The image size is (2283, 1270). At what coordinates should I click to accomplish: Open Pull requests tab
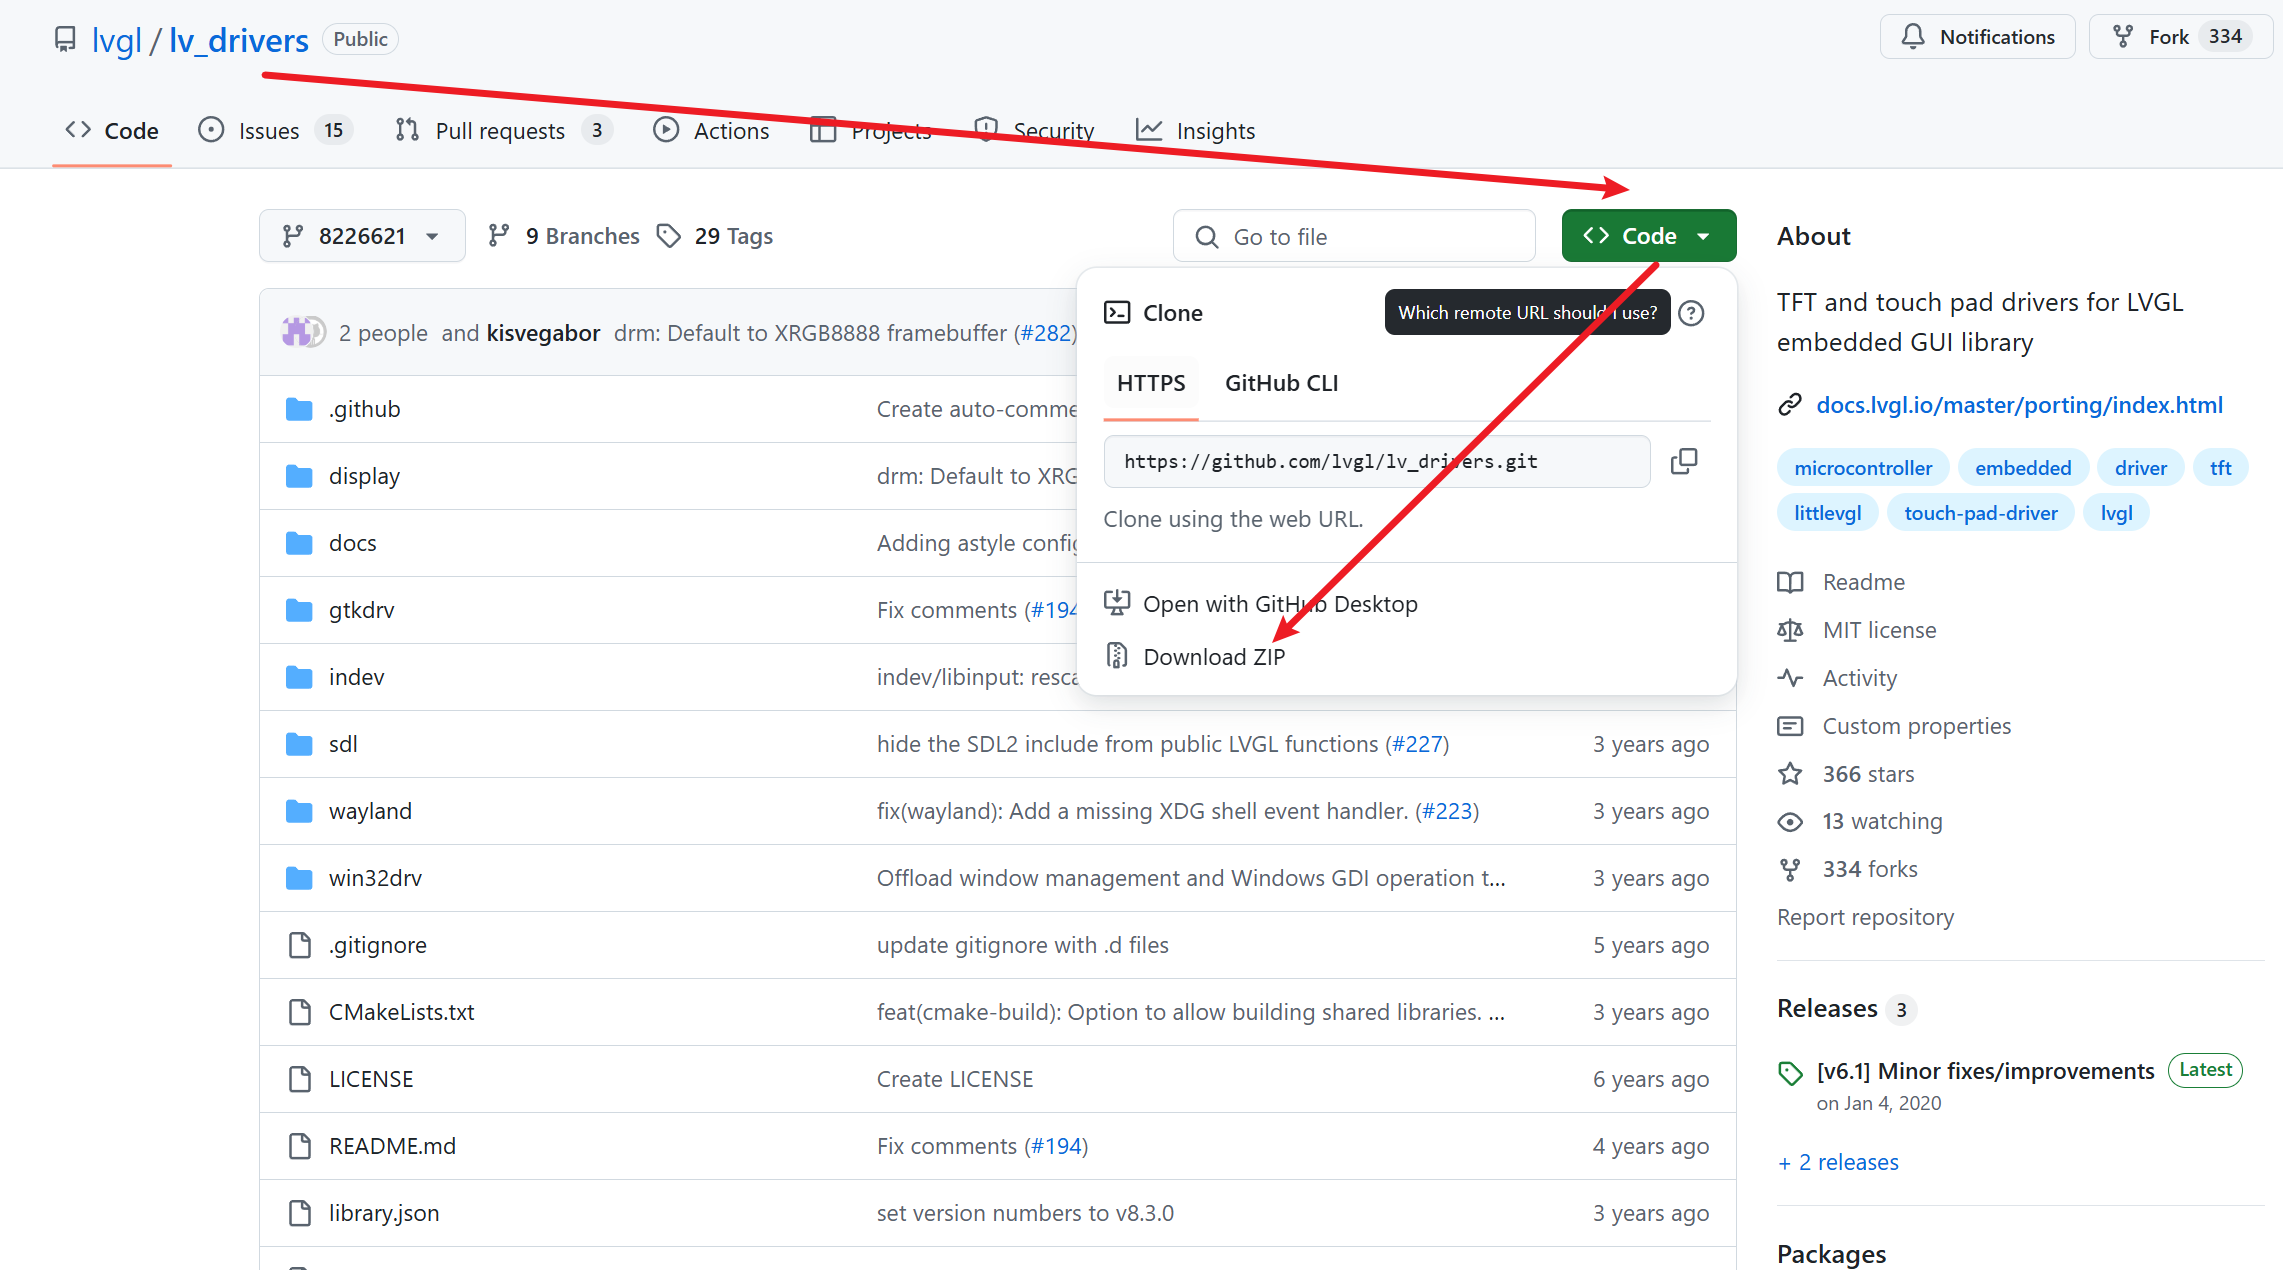(x=499, y=131)
